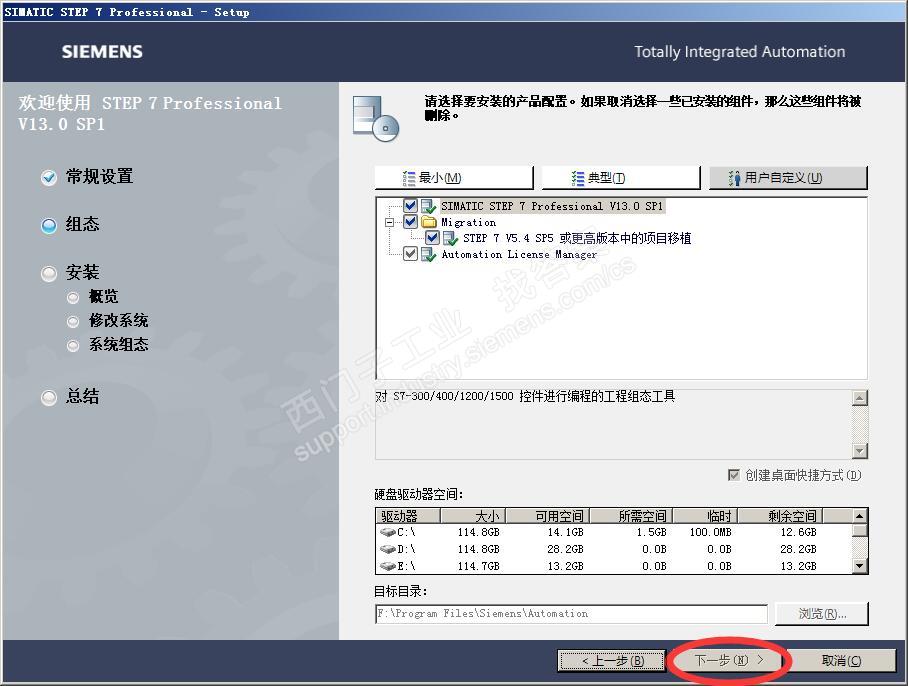Collapse the Migration tree node
This screenshot has width=908, height=686.
[x=390, y=222]
